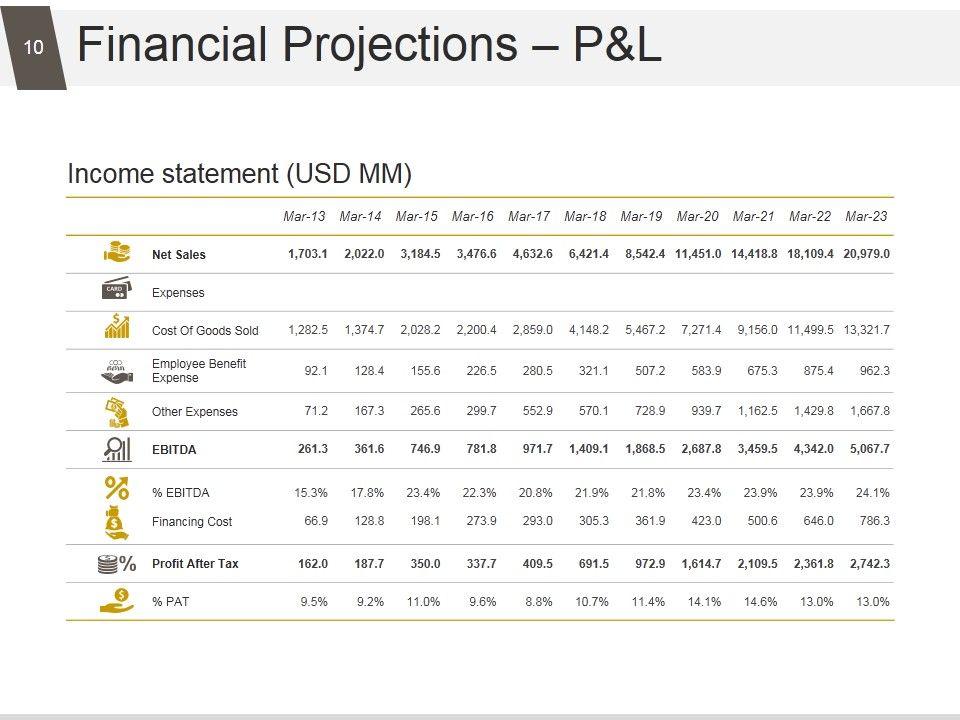Click the % EBITDA percent sign icon

tap(117, 489)
